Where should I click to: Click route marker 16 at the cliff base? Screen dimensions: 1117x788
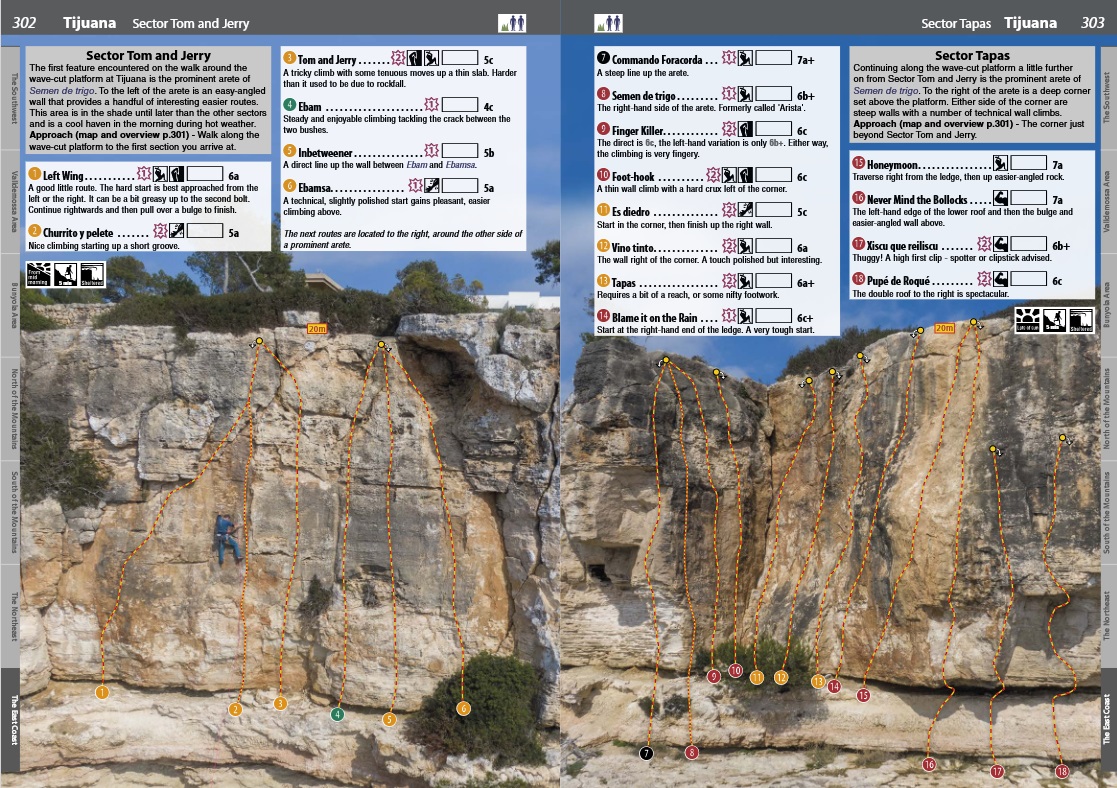(x=929, y=765)
